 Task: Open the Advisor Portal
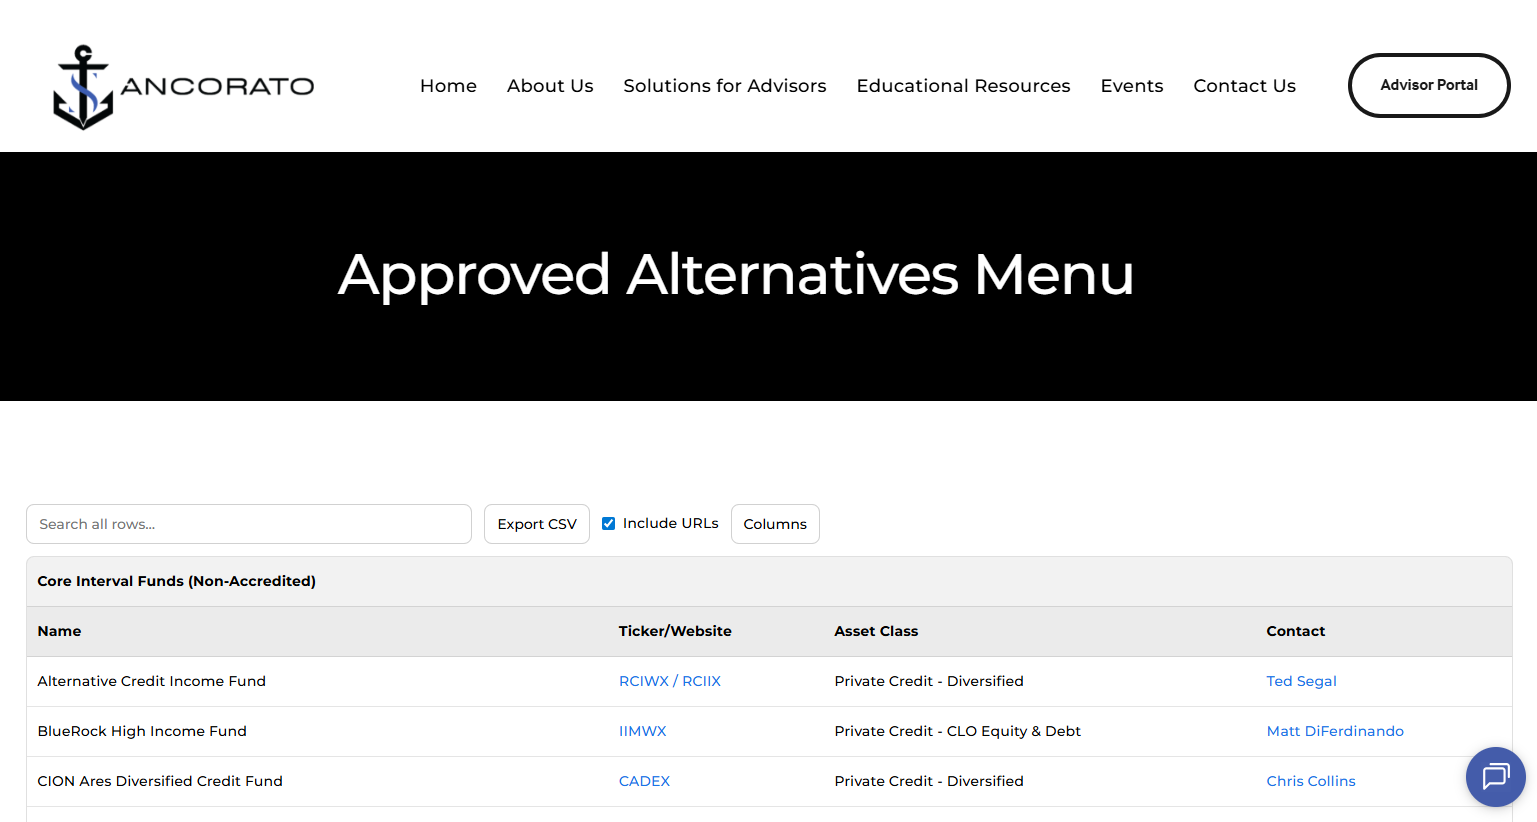(x=1428, y=85)
